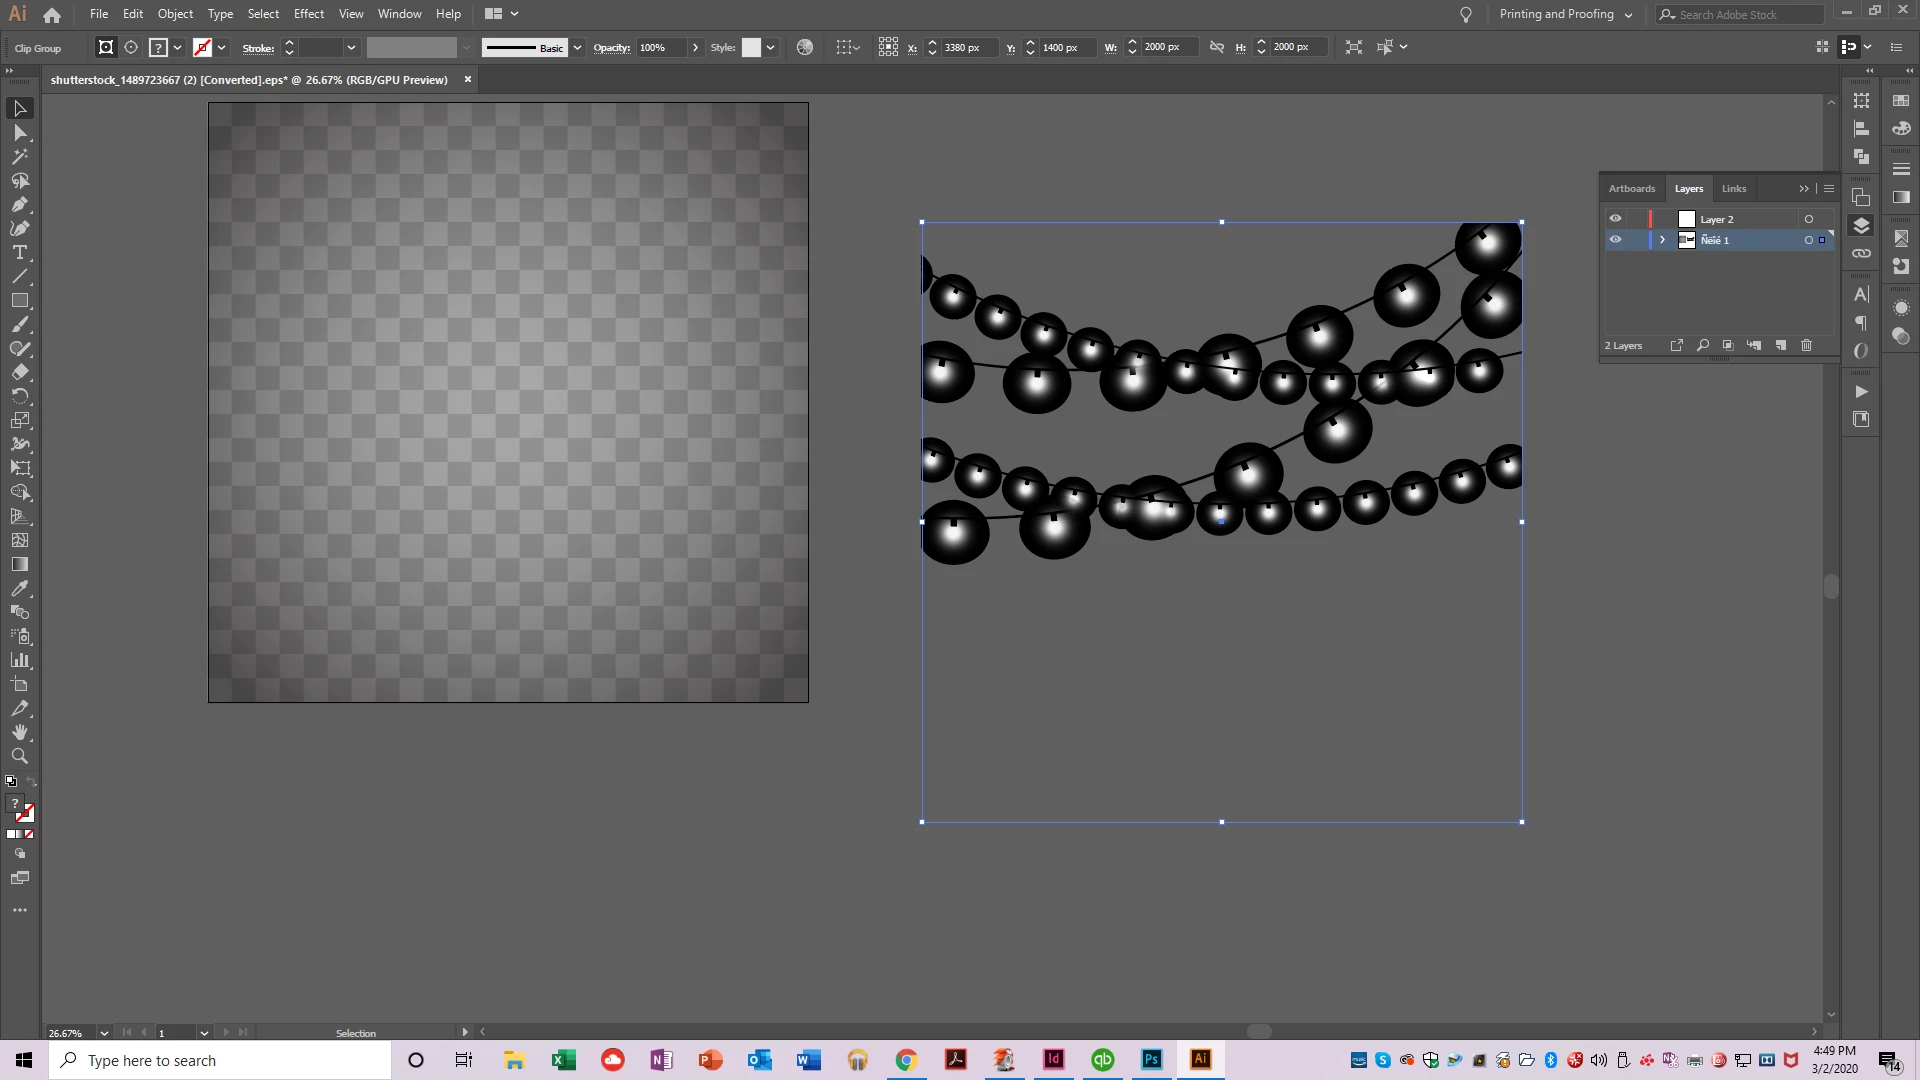1920x1080 pixels.
Task: Click the Style swatch in control bar
Action: [751, 48]
